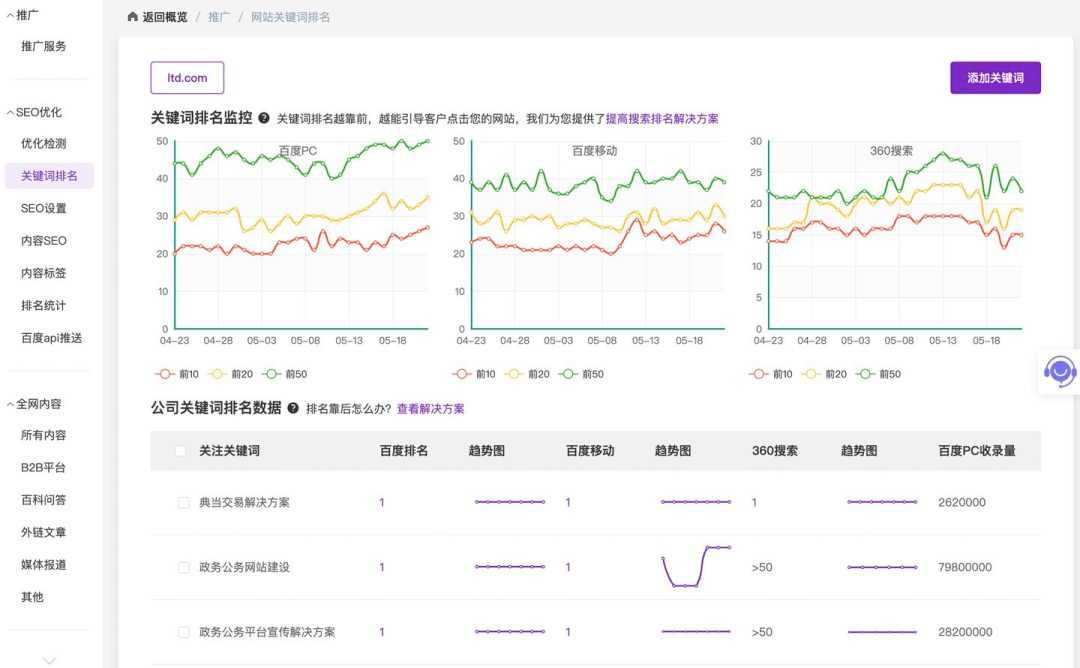The width and height of the screenshot is (1080, 668).
Task: Open SEO设置 in the sidebar
Action: (x=43, y=208)
